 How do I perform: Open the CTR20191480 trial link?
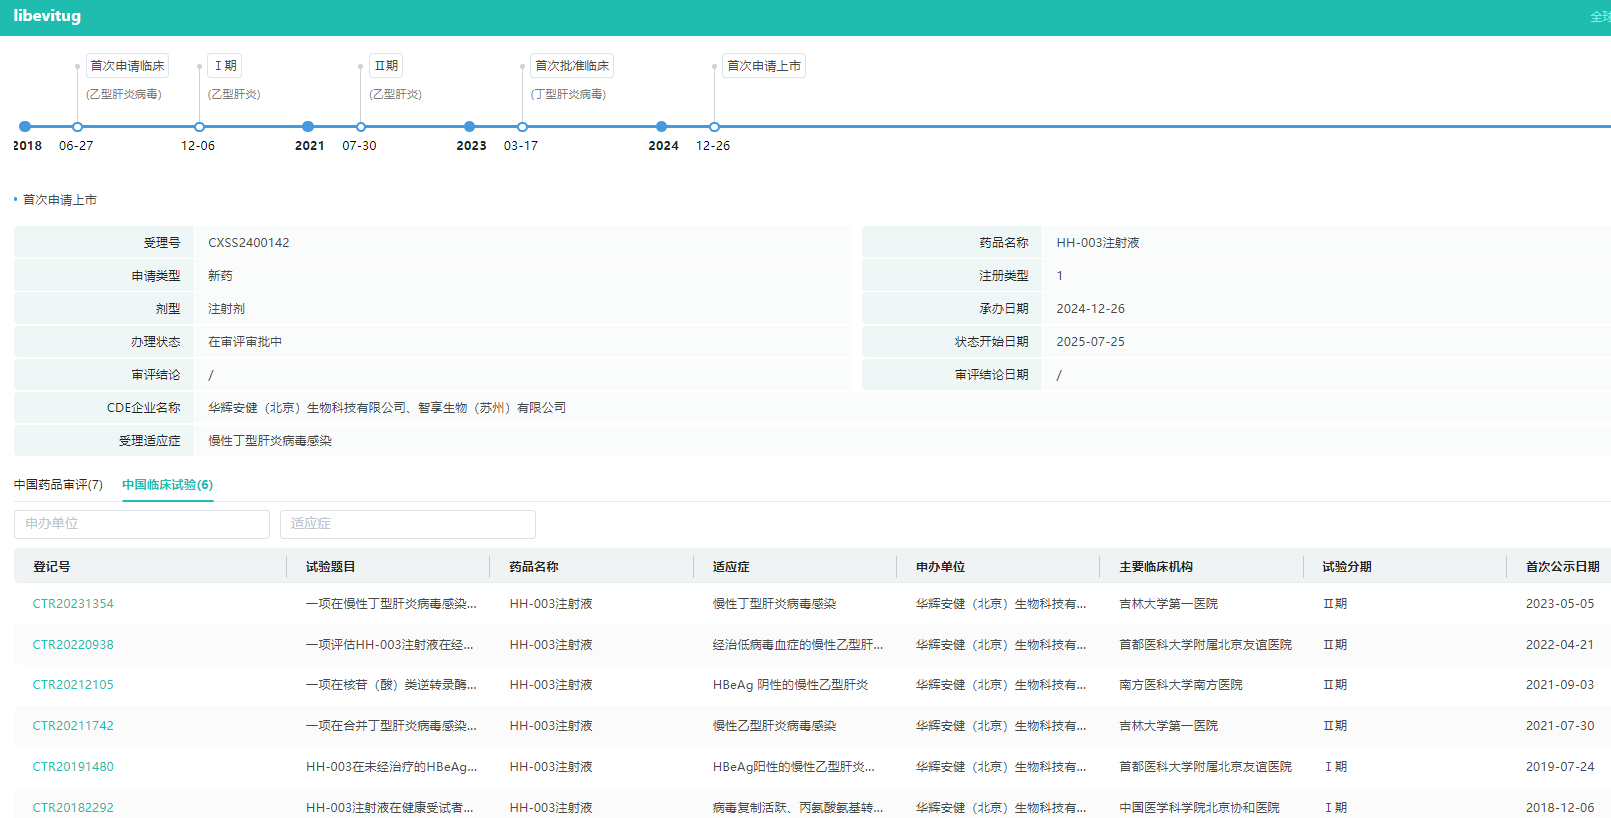coord(73,767)
